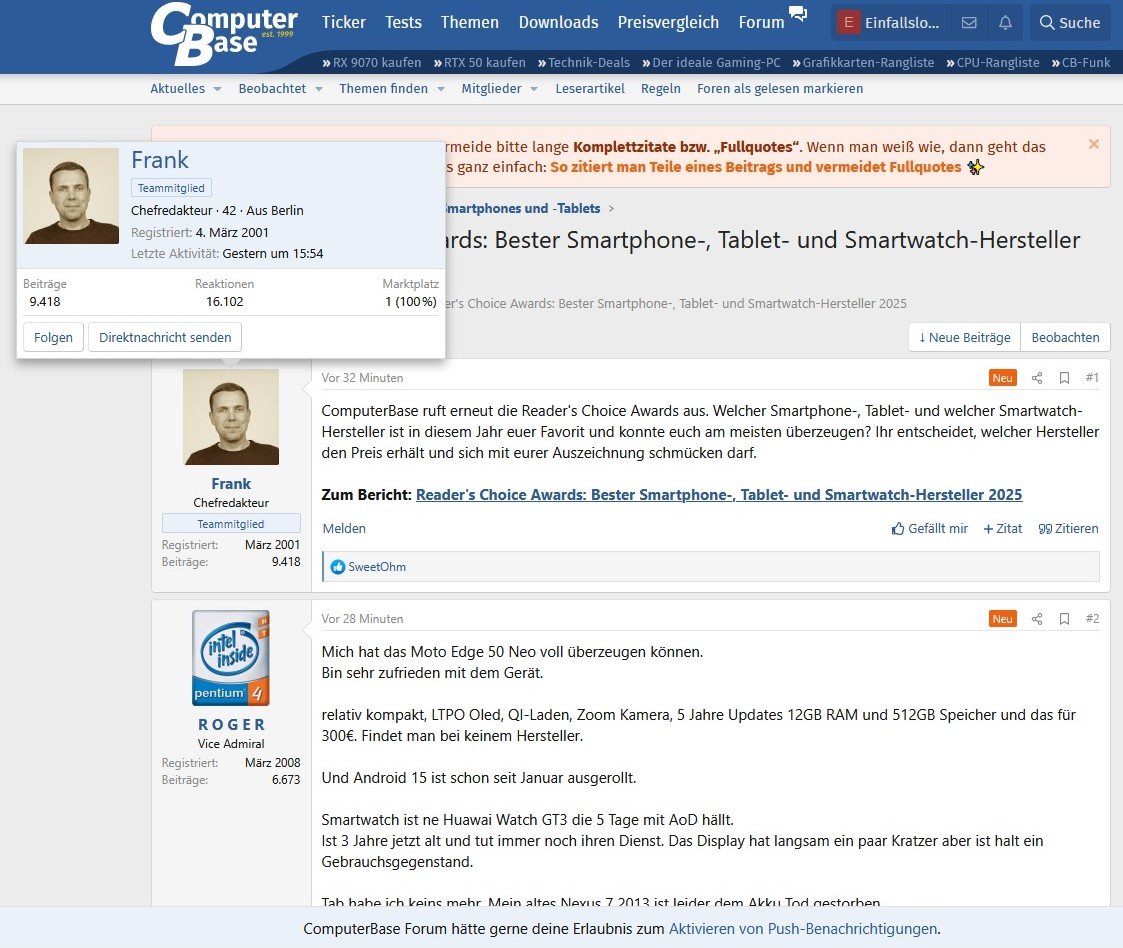The height and width of the screenshot is (948, 1123).
Task: Click Aktivieren von Push-Benachrichtigungen link
Action: coord(803,929)
